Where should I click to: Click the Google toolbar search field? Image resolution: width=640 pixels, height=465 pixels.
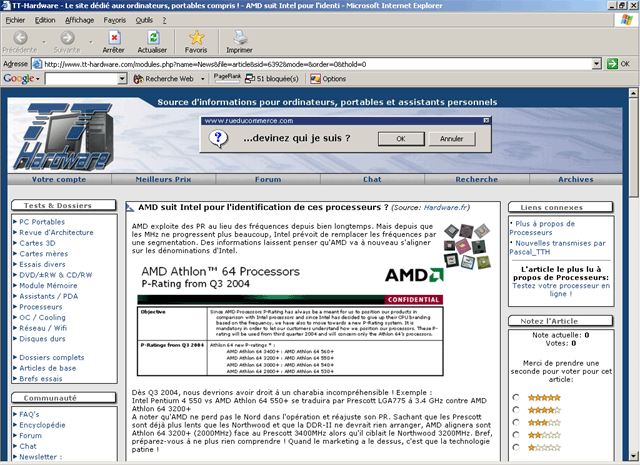[82, 79]
